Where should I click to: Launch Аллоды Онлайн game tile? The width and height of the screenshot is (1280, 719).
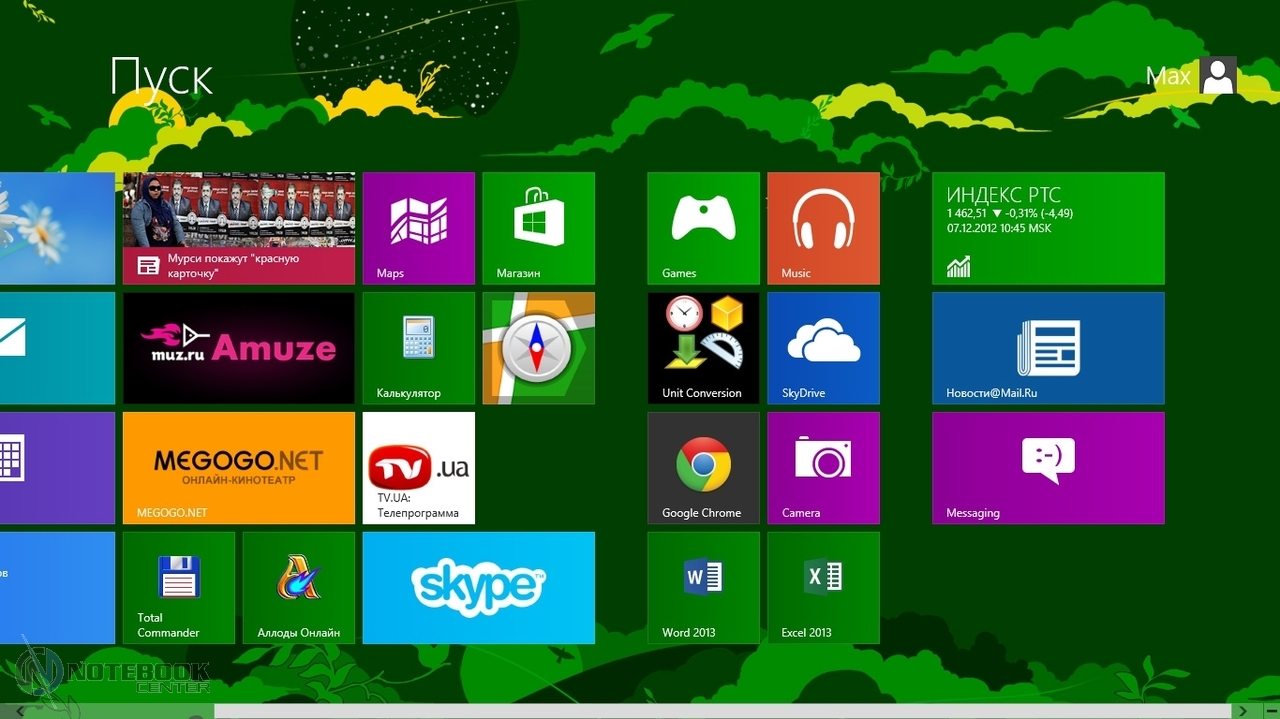(298, 588)
